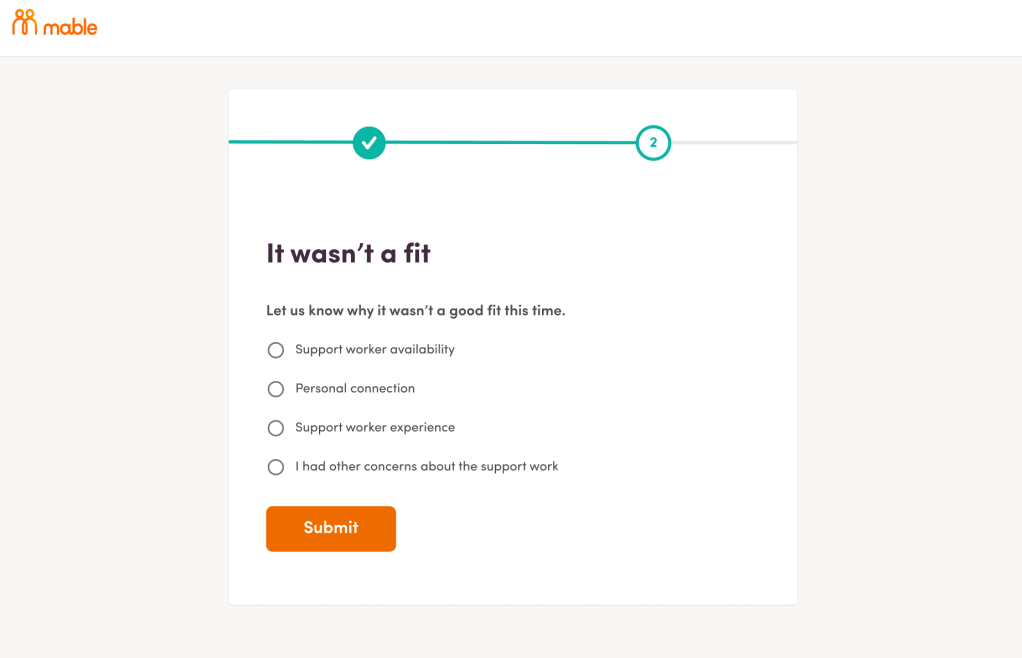Click the "It wasn't a fit" heading
Viewport: 1022px width, 658px height.
coord(348,254)
